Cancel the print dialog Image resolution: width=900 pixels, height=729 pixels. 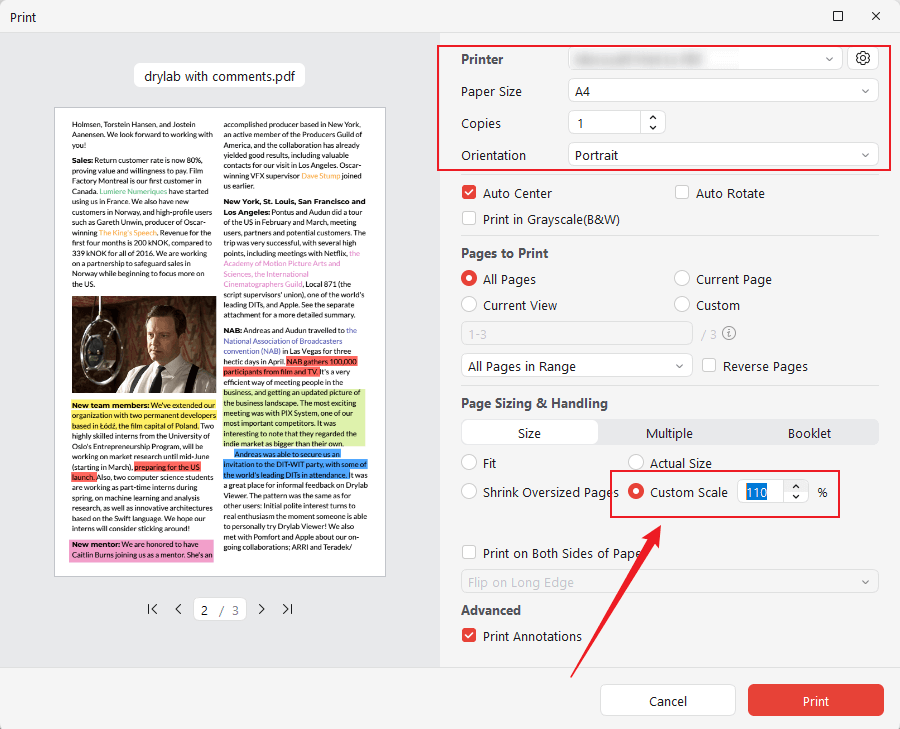click(x=667, y=700)
